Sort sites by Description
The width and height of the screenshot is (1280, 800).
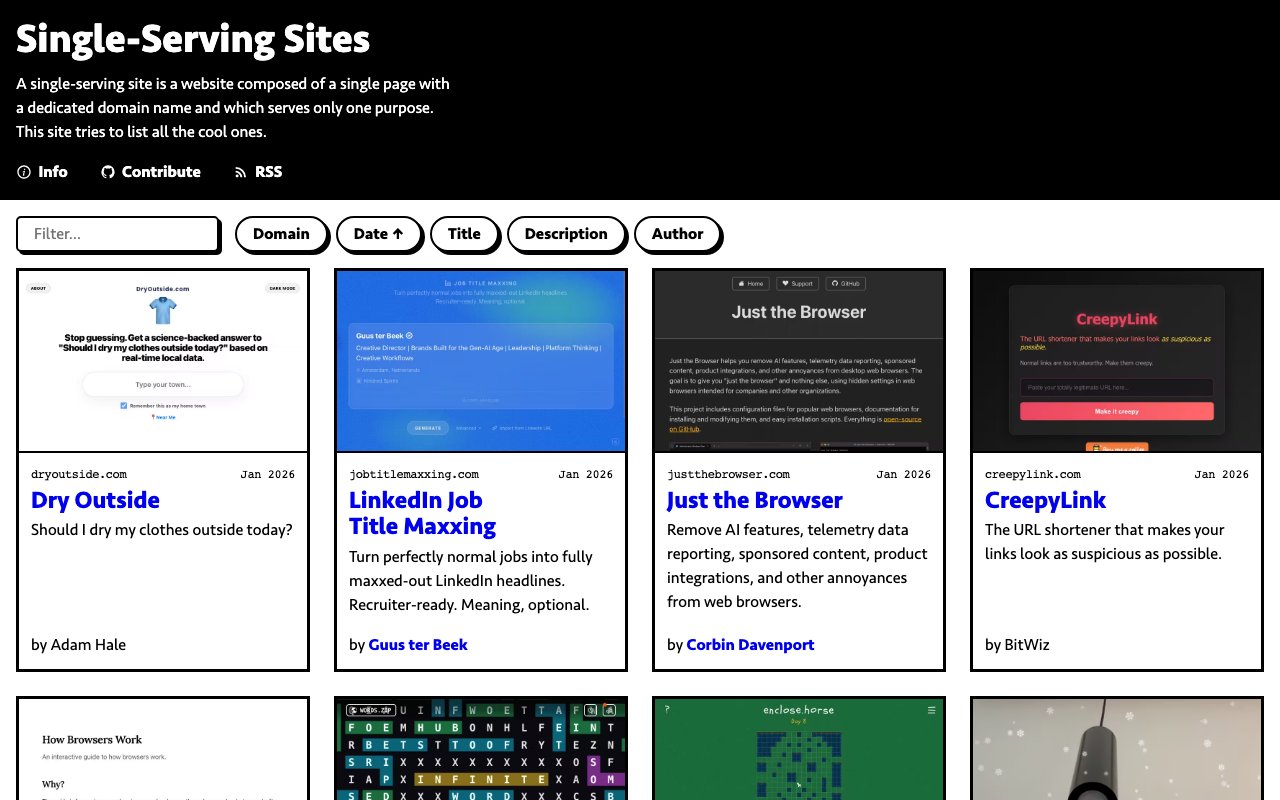click(566, 233)
